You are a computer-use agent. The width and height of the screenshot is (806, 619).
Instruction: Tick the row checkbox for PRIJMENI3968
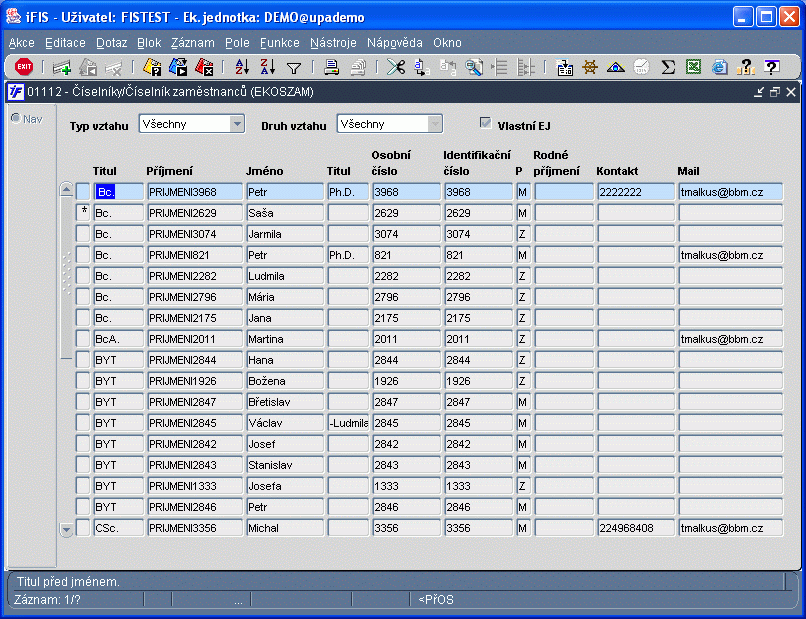click(x=83, y=192)
